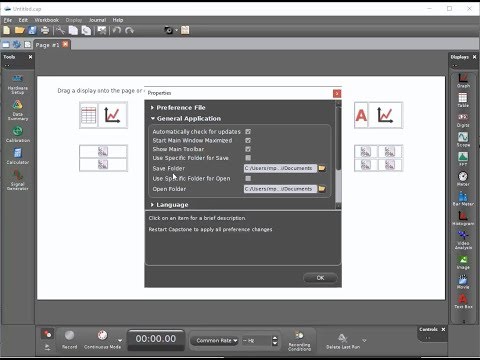Open the camera snapshot dropdown arrow
Viewport: 480px width, 360px height.
click(x=177, y=30)
